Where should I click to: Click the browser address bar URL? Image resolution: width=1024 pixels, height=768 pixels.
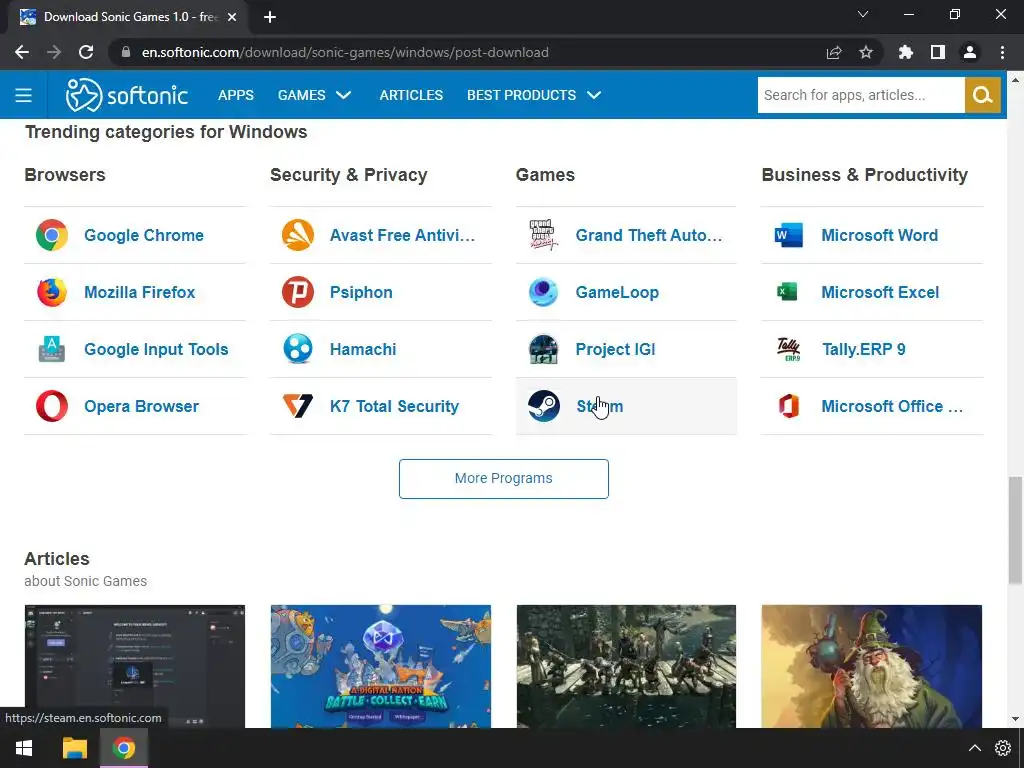click(x=345, y=52)
